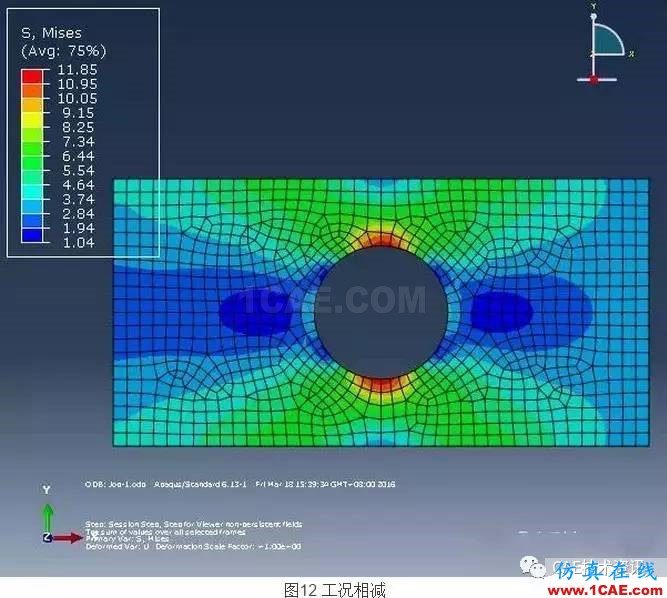Click the caption '图12 工况相减'

[334, 590]
